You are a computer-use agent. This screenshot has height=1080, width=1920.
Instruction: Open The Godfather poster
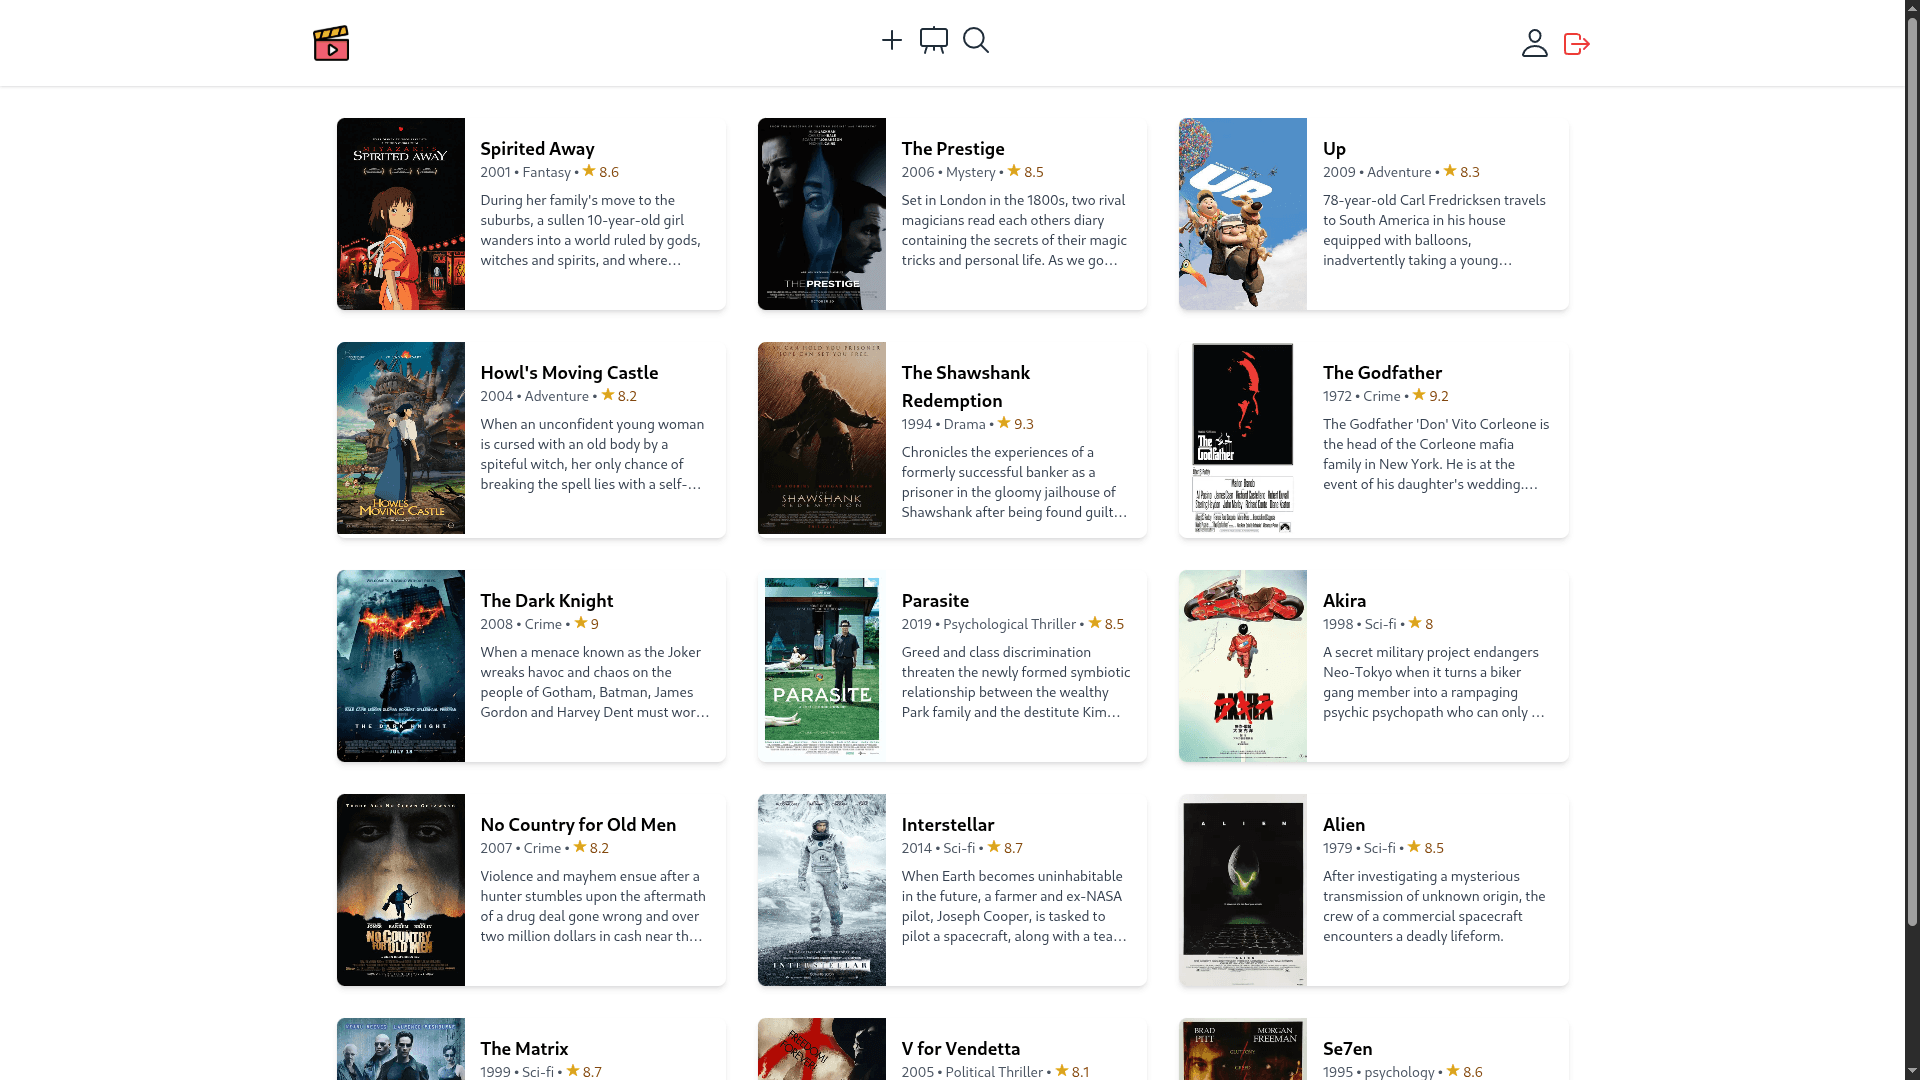click(1243, 438)
